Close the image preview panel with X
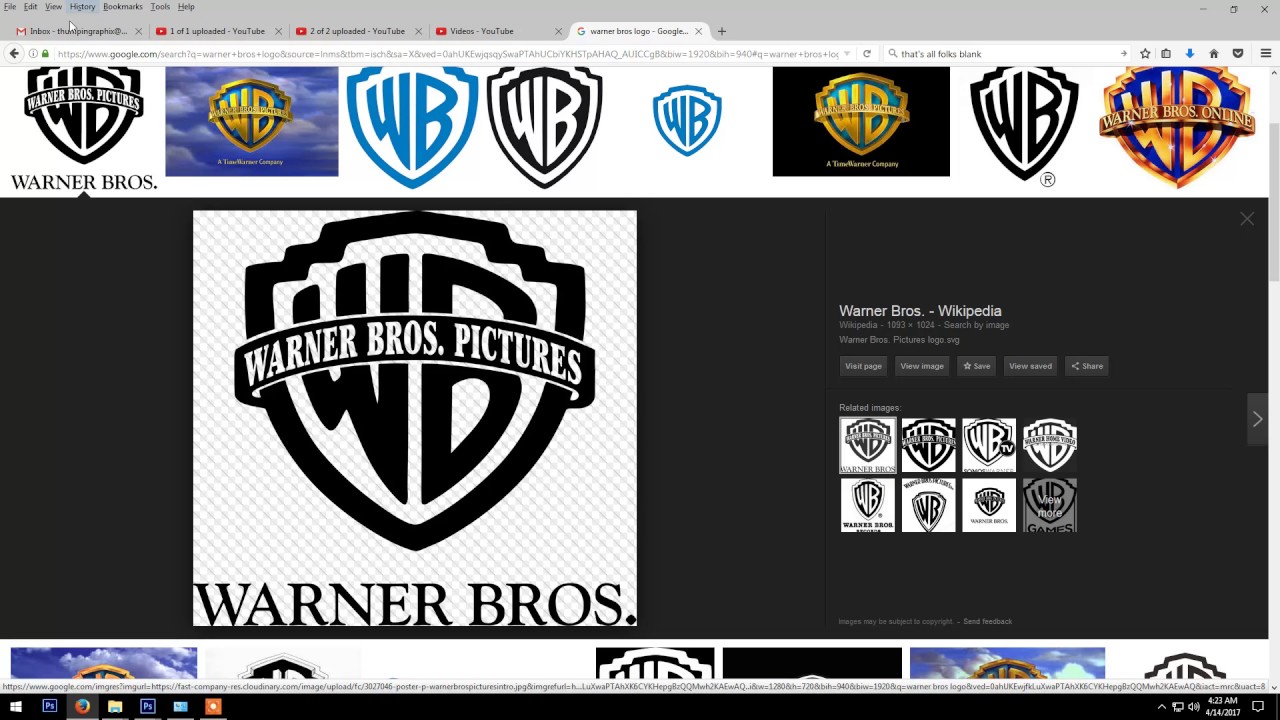This screenshot has height=720, width=1280. (1247, 219)
